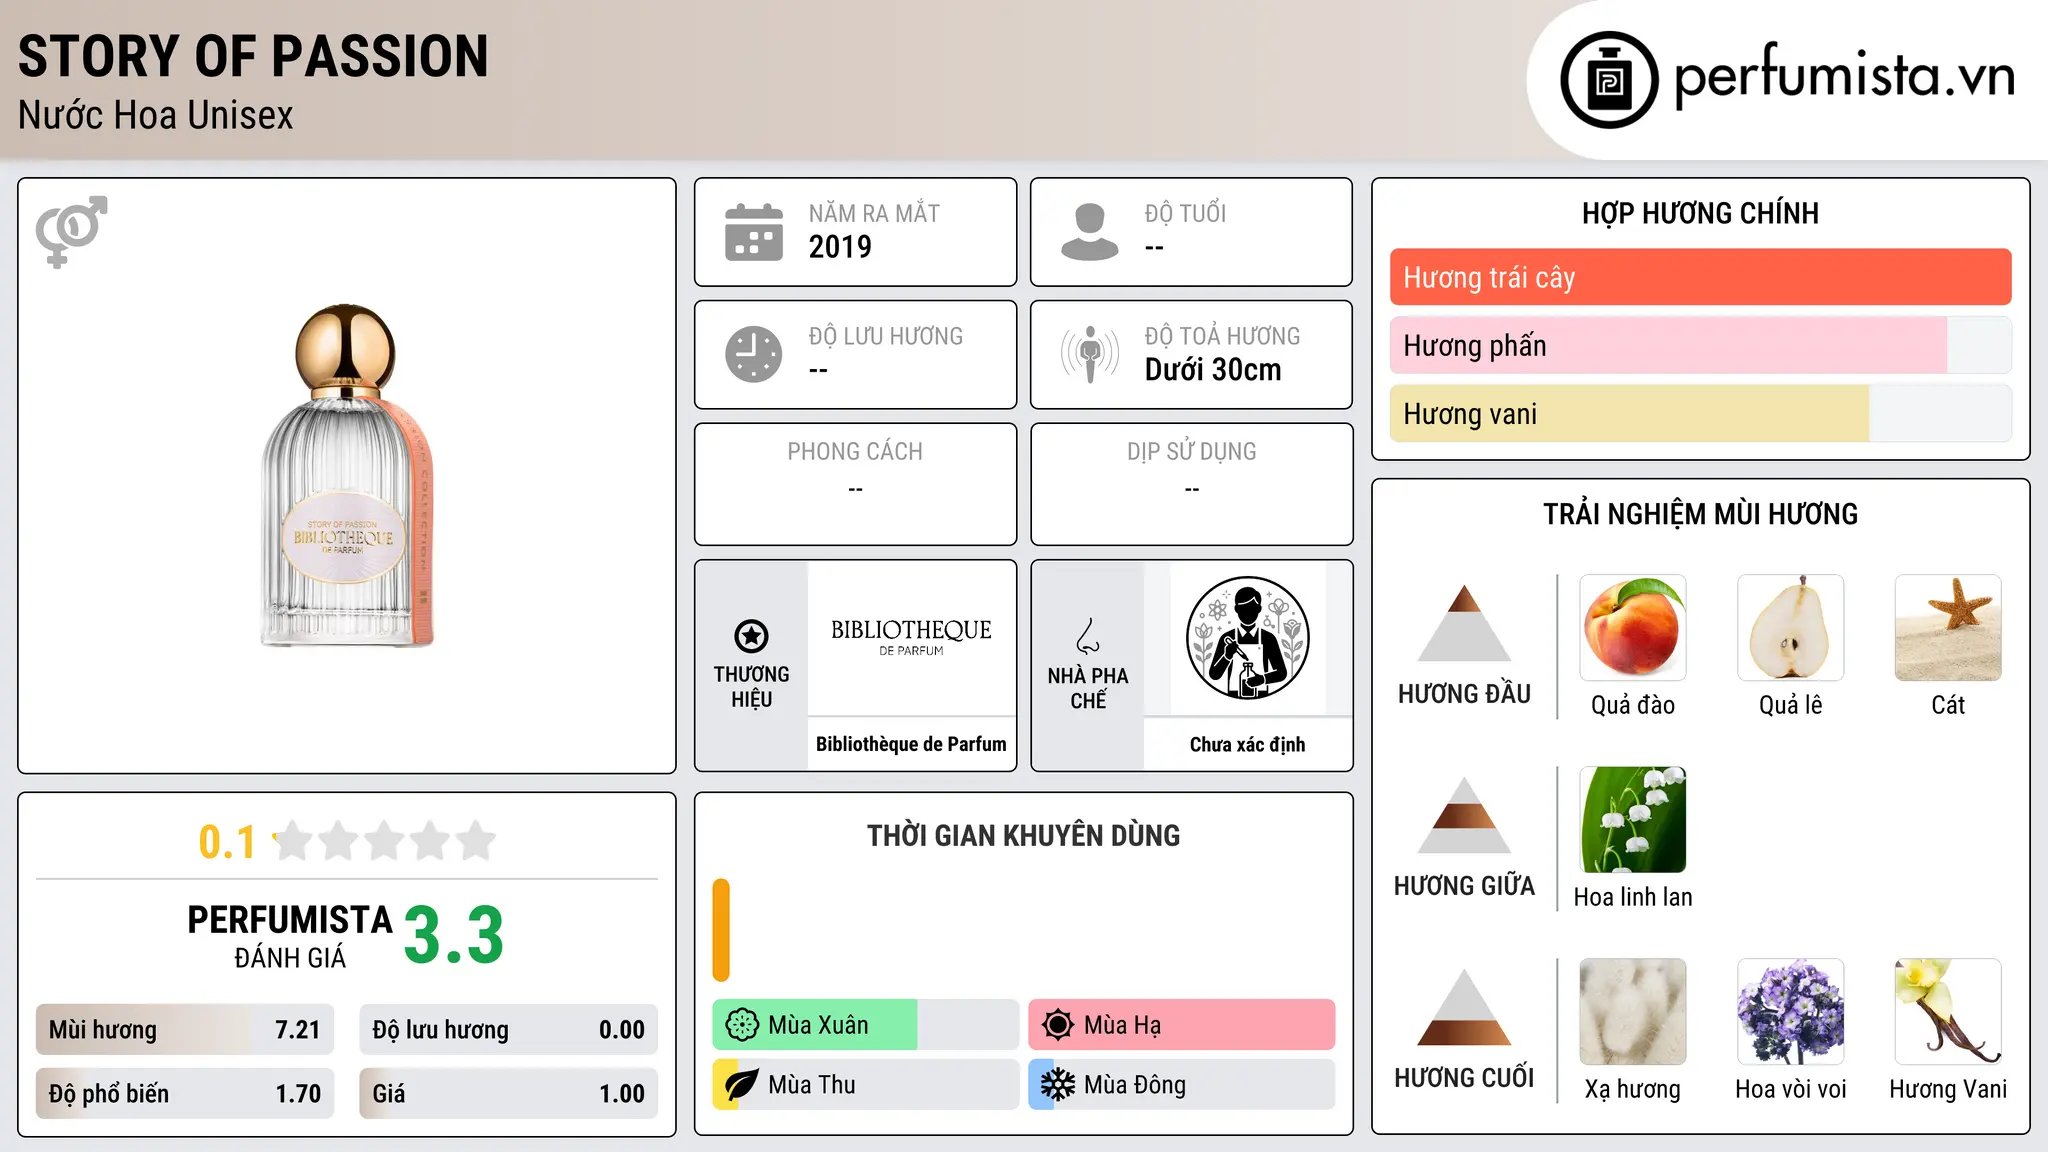The image size is (2048, 1152).
Task: Click the Mùa Đông season label
Action: click(x=1135, y=1085)
